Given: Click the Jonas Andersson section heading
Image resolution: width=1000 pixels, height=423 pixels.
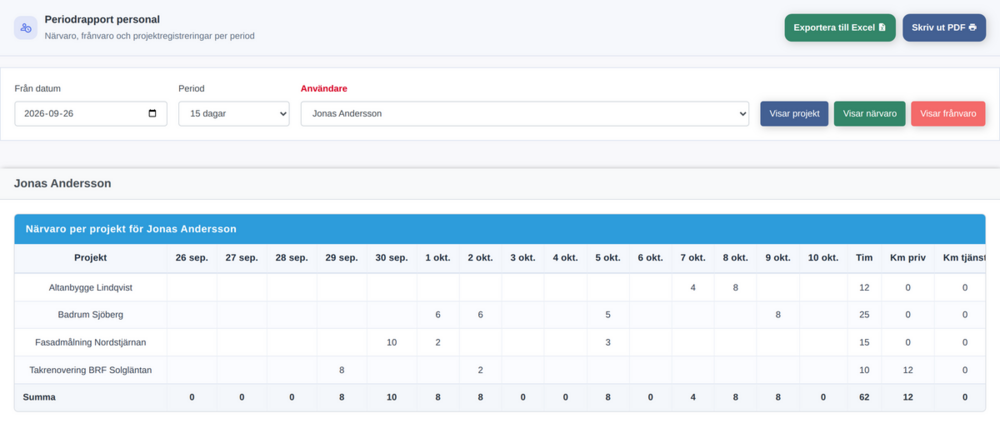Looking at the screenshot, I should (62, 183).
